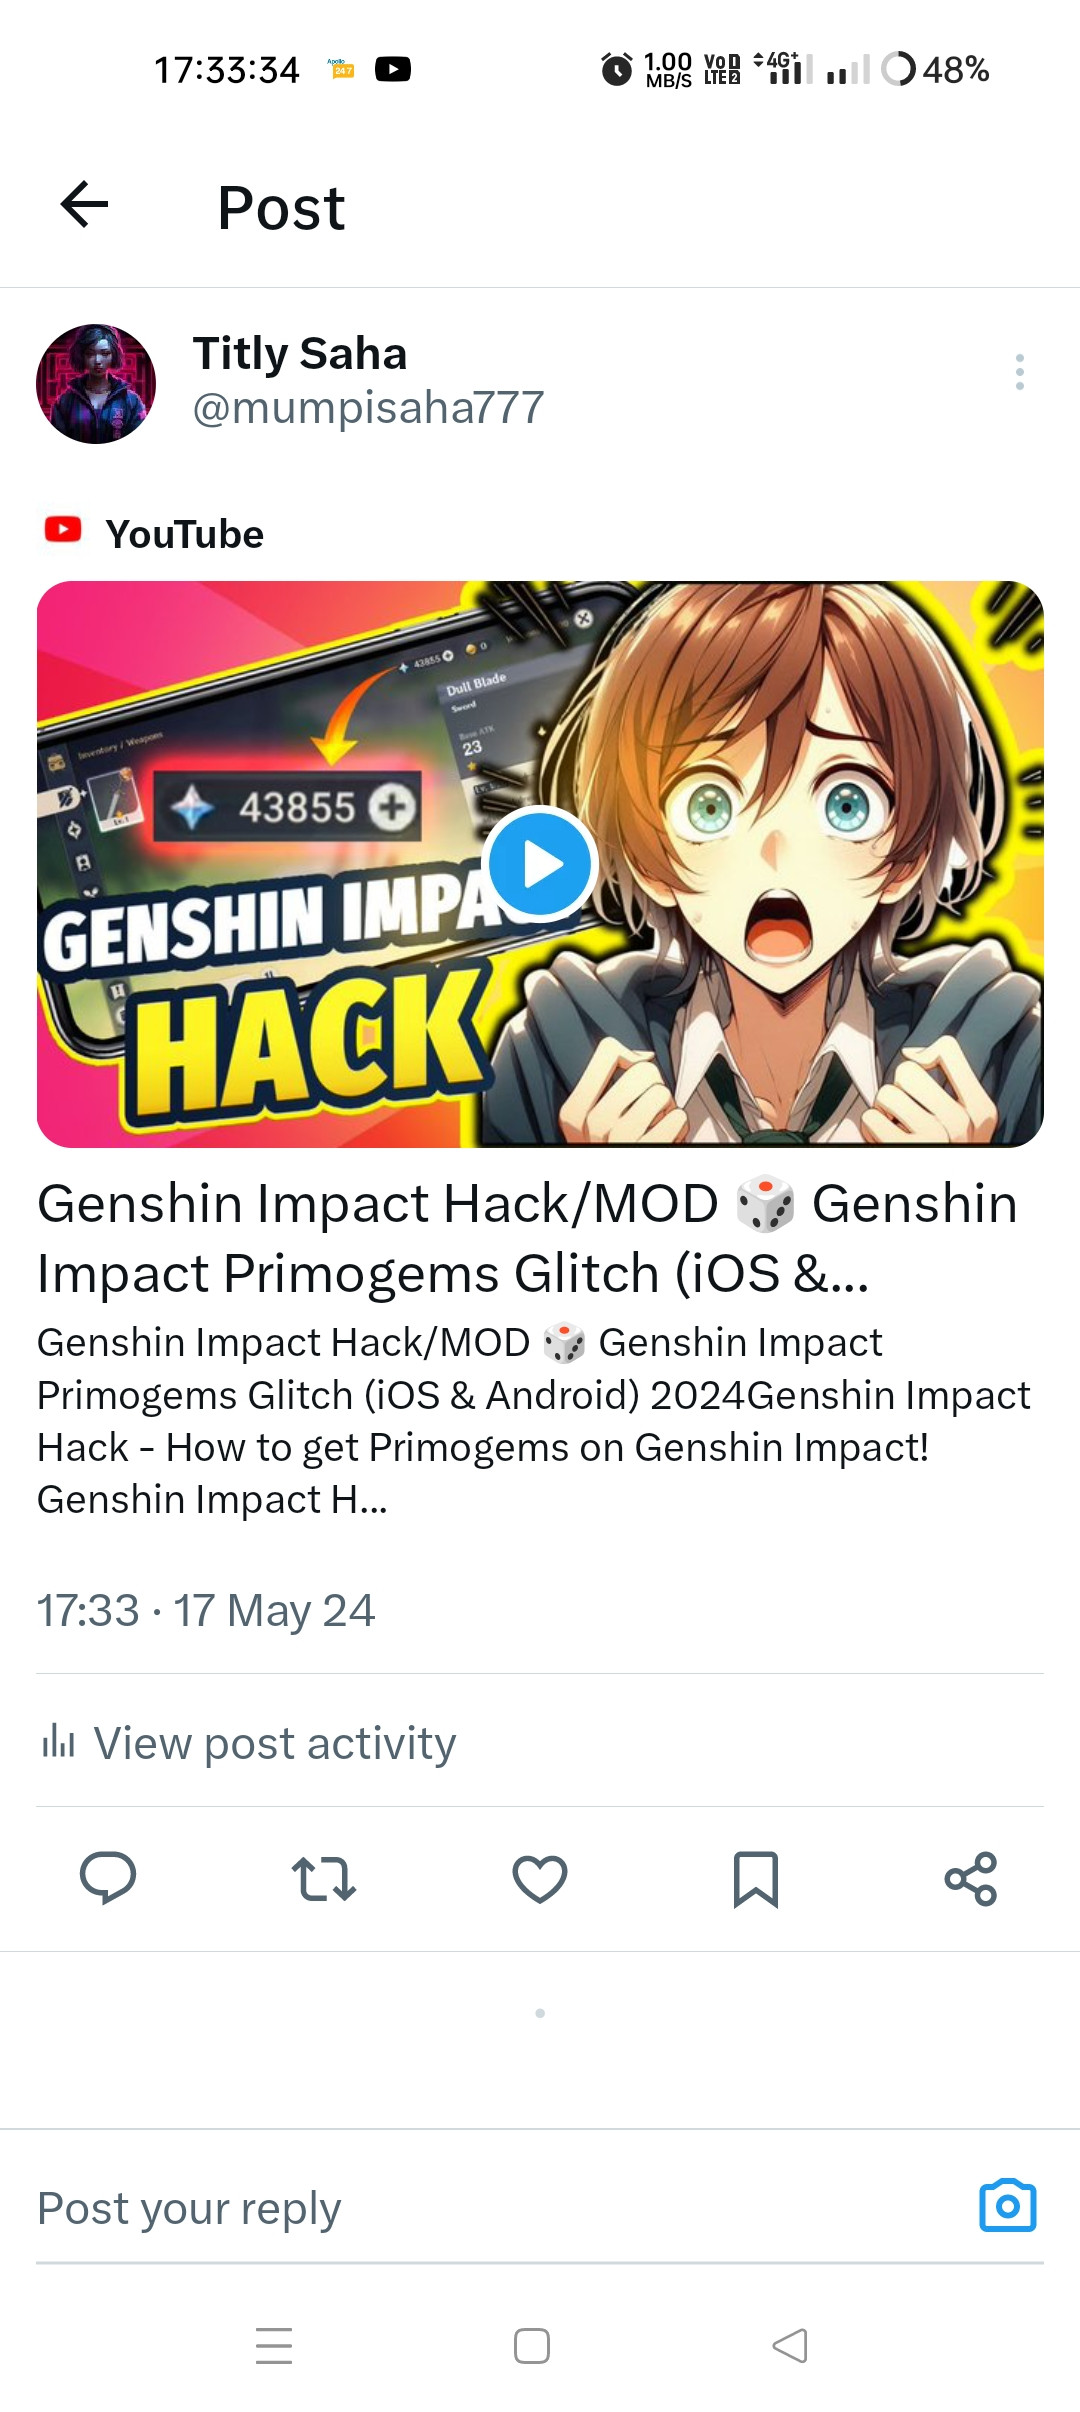1080x2412 pixels.
Task: Tap the reply speech bubble icon
Action: coord(108,1877)
